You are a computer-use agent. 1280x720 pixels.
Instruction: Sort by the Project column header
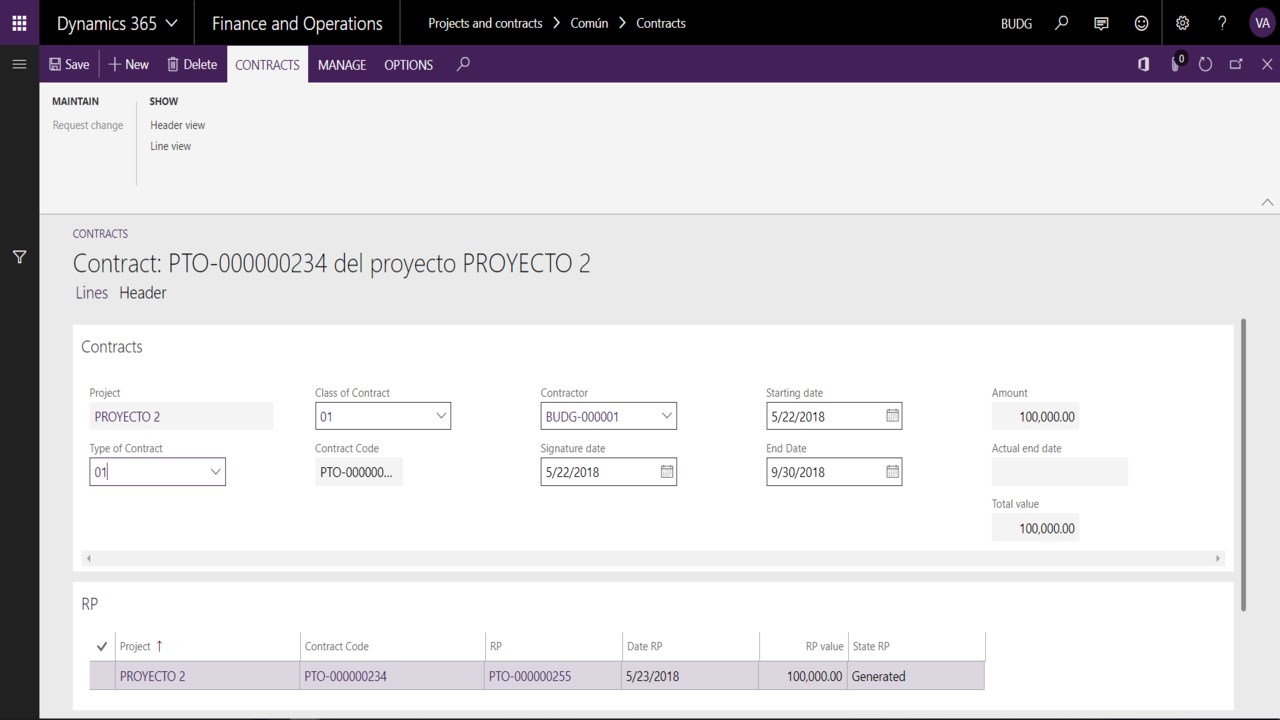tap(208, 646)
